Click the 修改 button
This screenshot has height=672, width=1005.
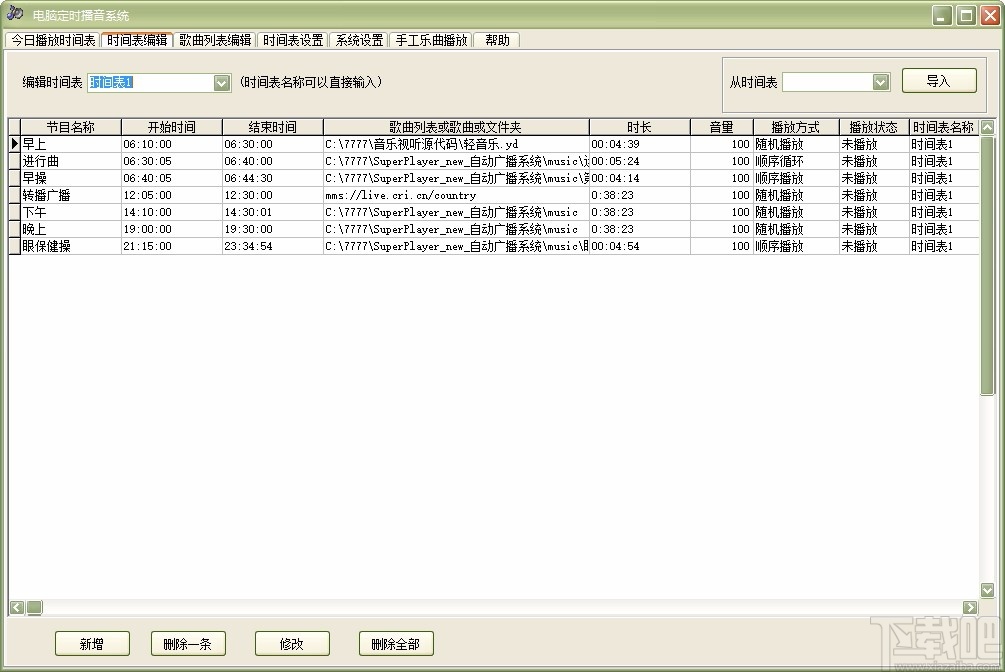pos(292,643)
